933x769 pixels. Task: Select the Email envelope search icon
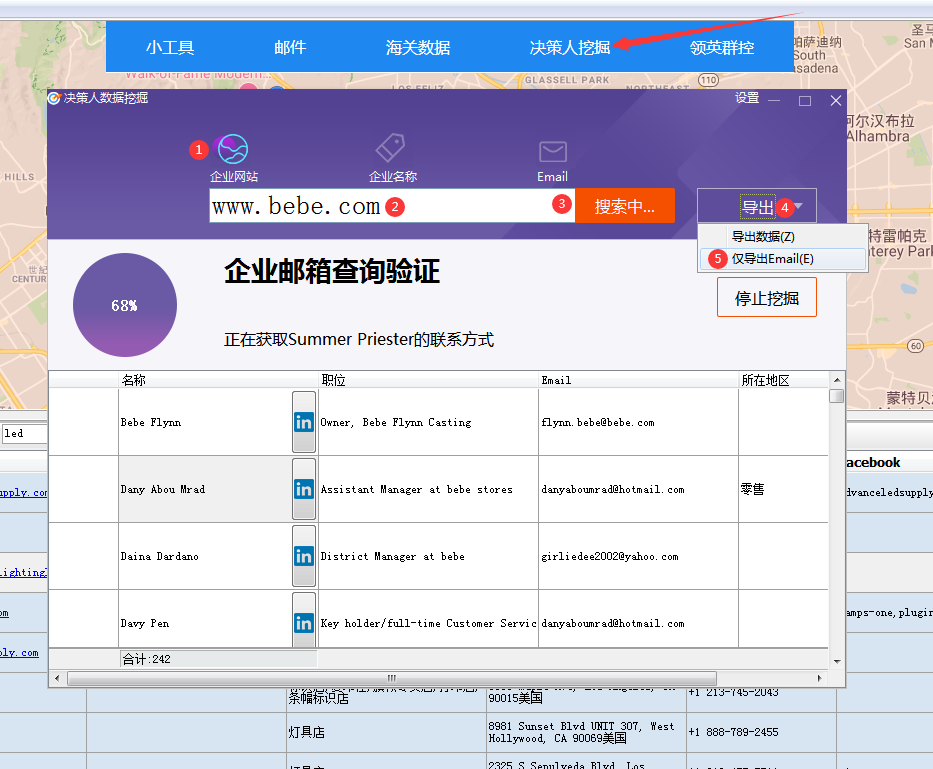(x=553, y=152)
